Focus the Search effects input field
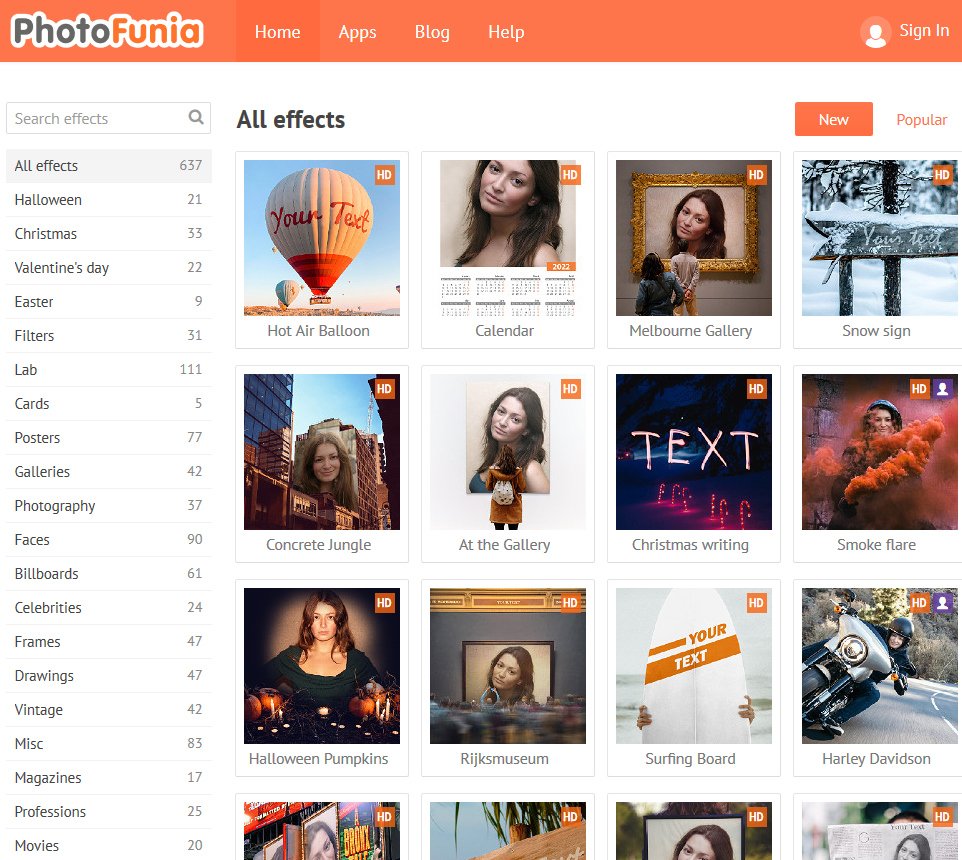 click(95, 118)
